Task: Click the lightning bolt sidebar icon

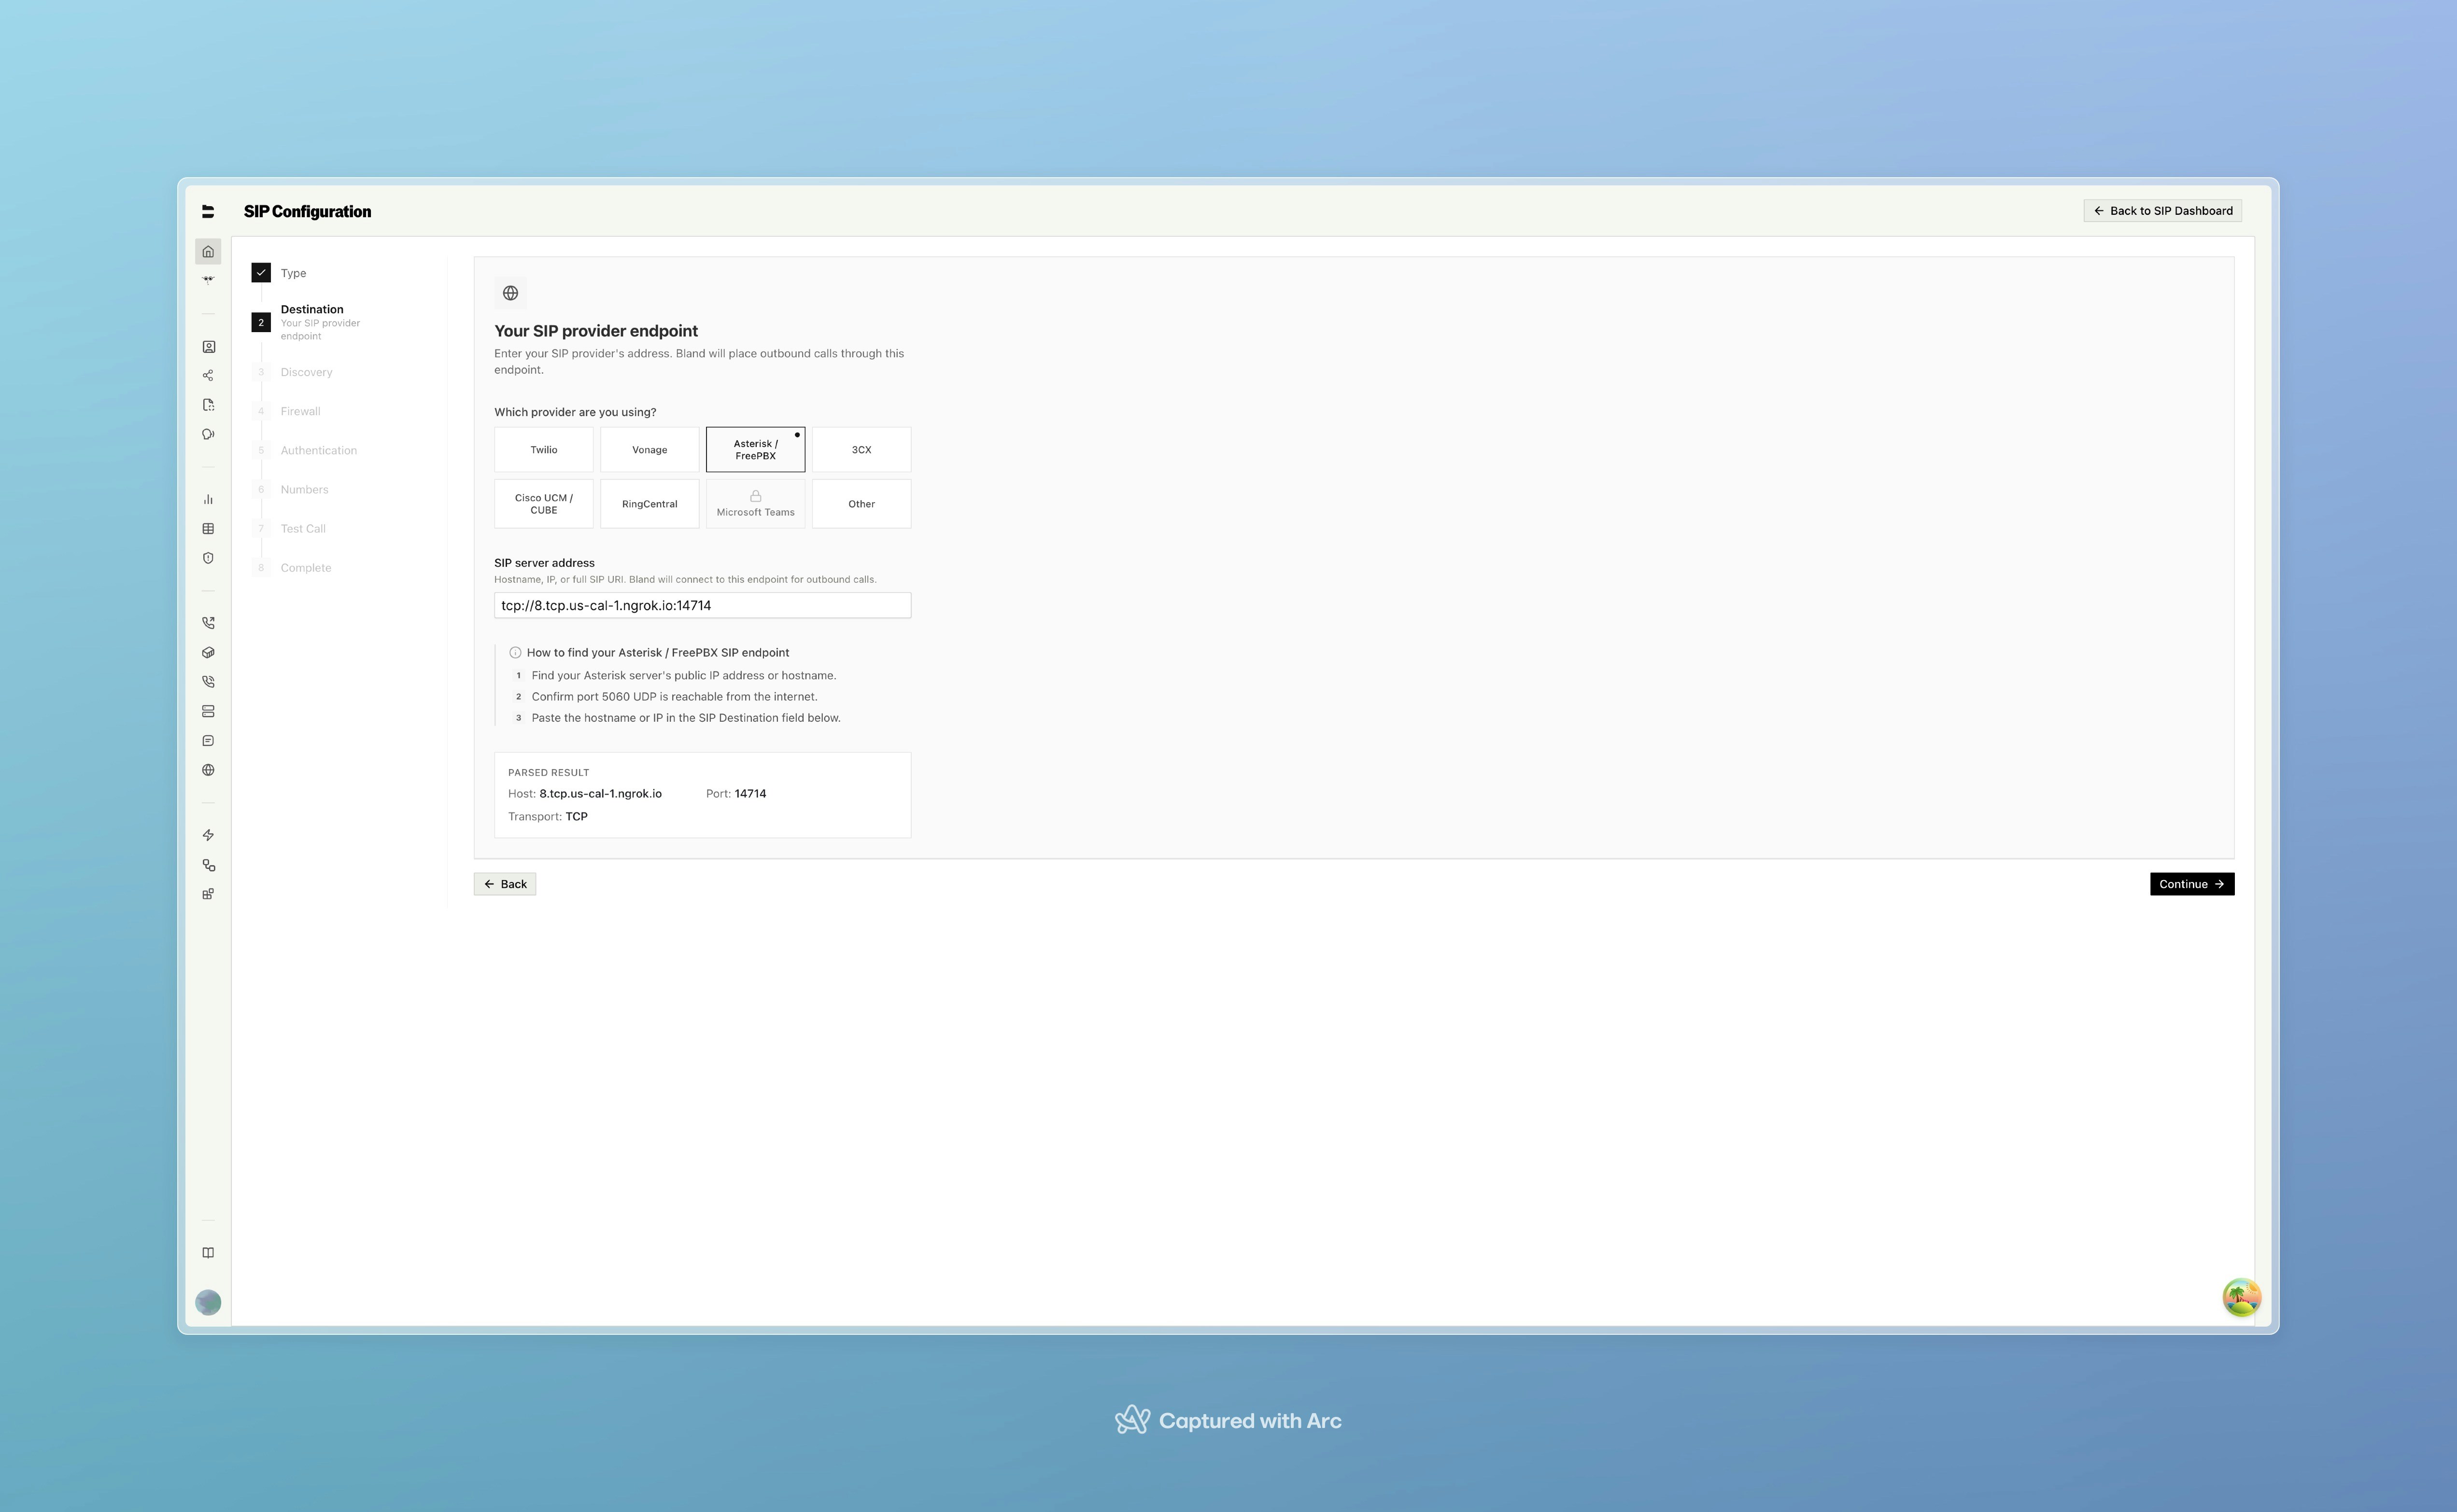Action: pyautogui.click(x=208, y=835)
